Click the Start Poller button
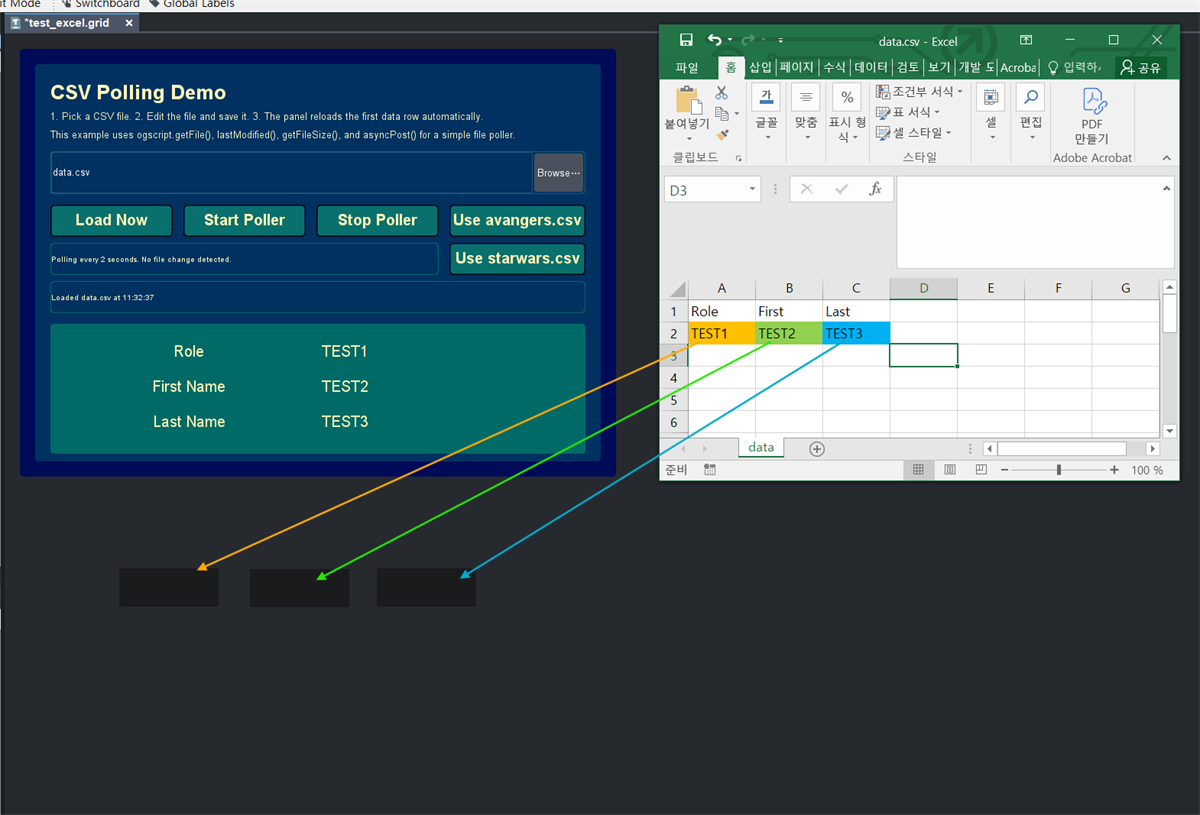1200x815 pixels. tap(244, 220)
